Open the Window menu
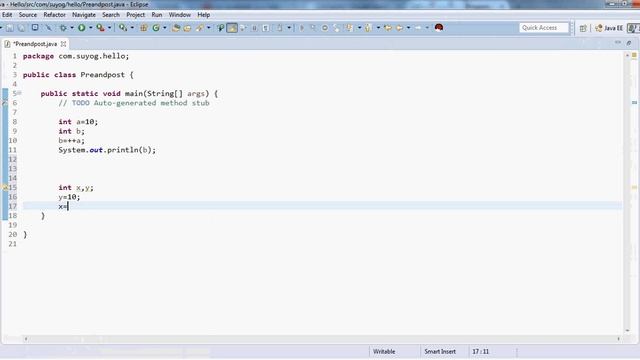The width and height of the screenshot is (640, 360). click(180, 15)
